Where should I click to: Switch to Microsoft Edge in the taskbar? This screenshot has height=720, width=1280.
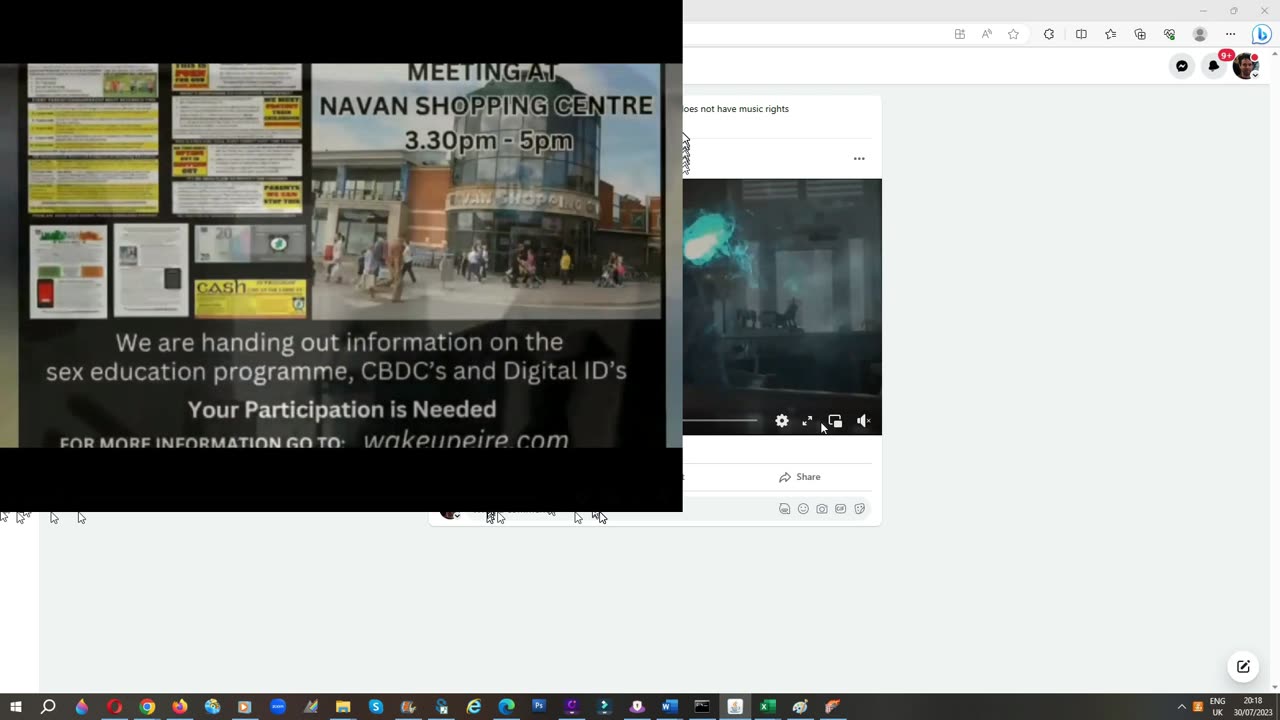(x=506, y=707)
